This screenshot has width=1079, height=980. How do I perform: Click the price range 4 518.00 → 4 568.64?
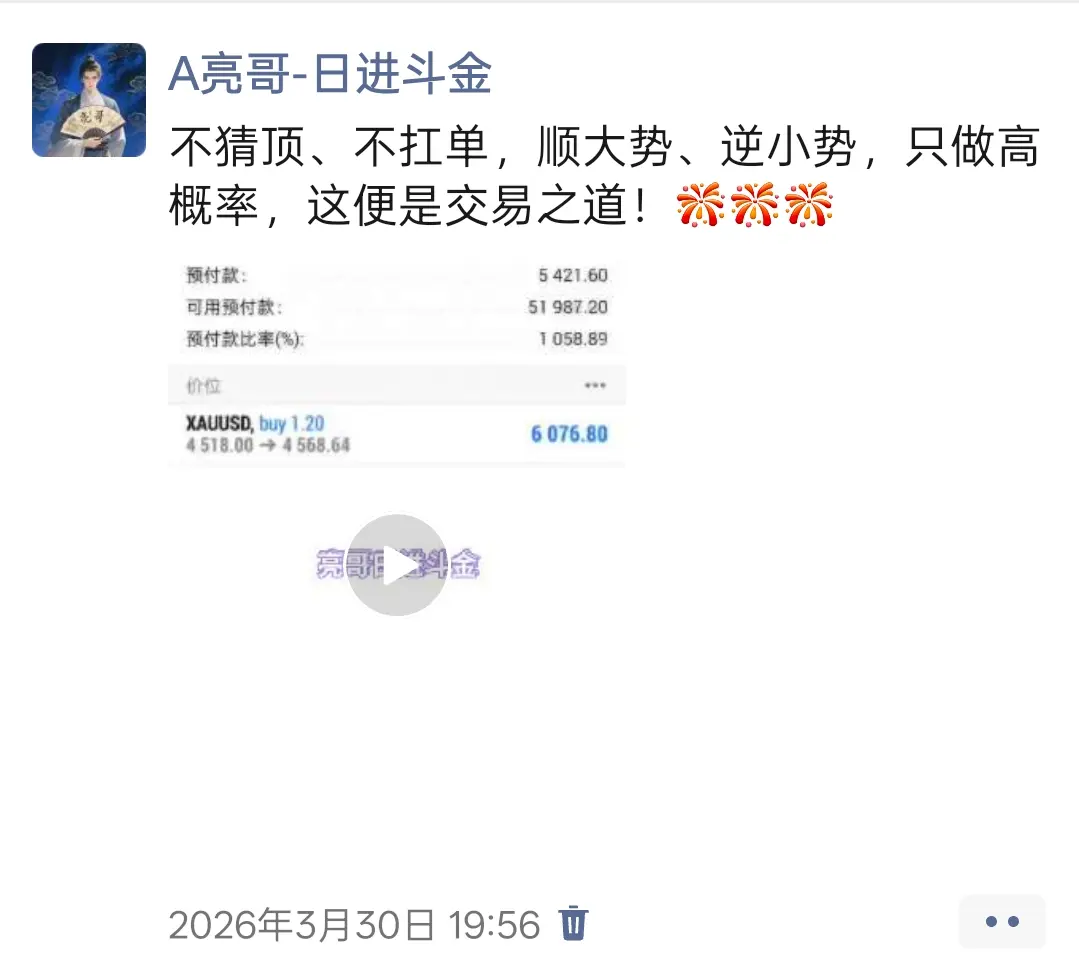click(x=268, y=445)
